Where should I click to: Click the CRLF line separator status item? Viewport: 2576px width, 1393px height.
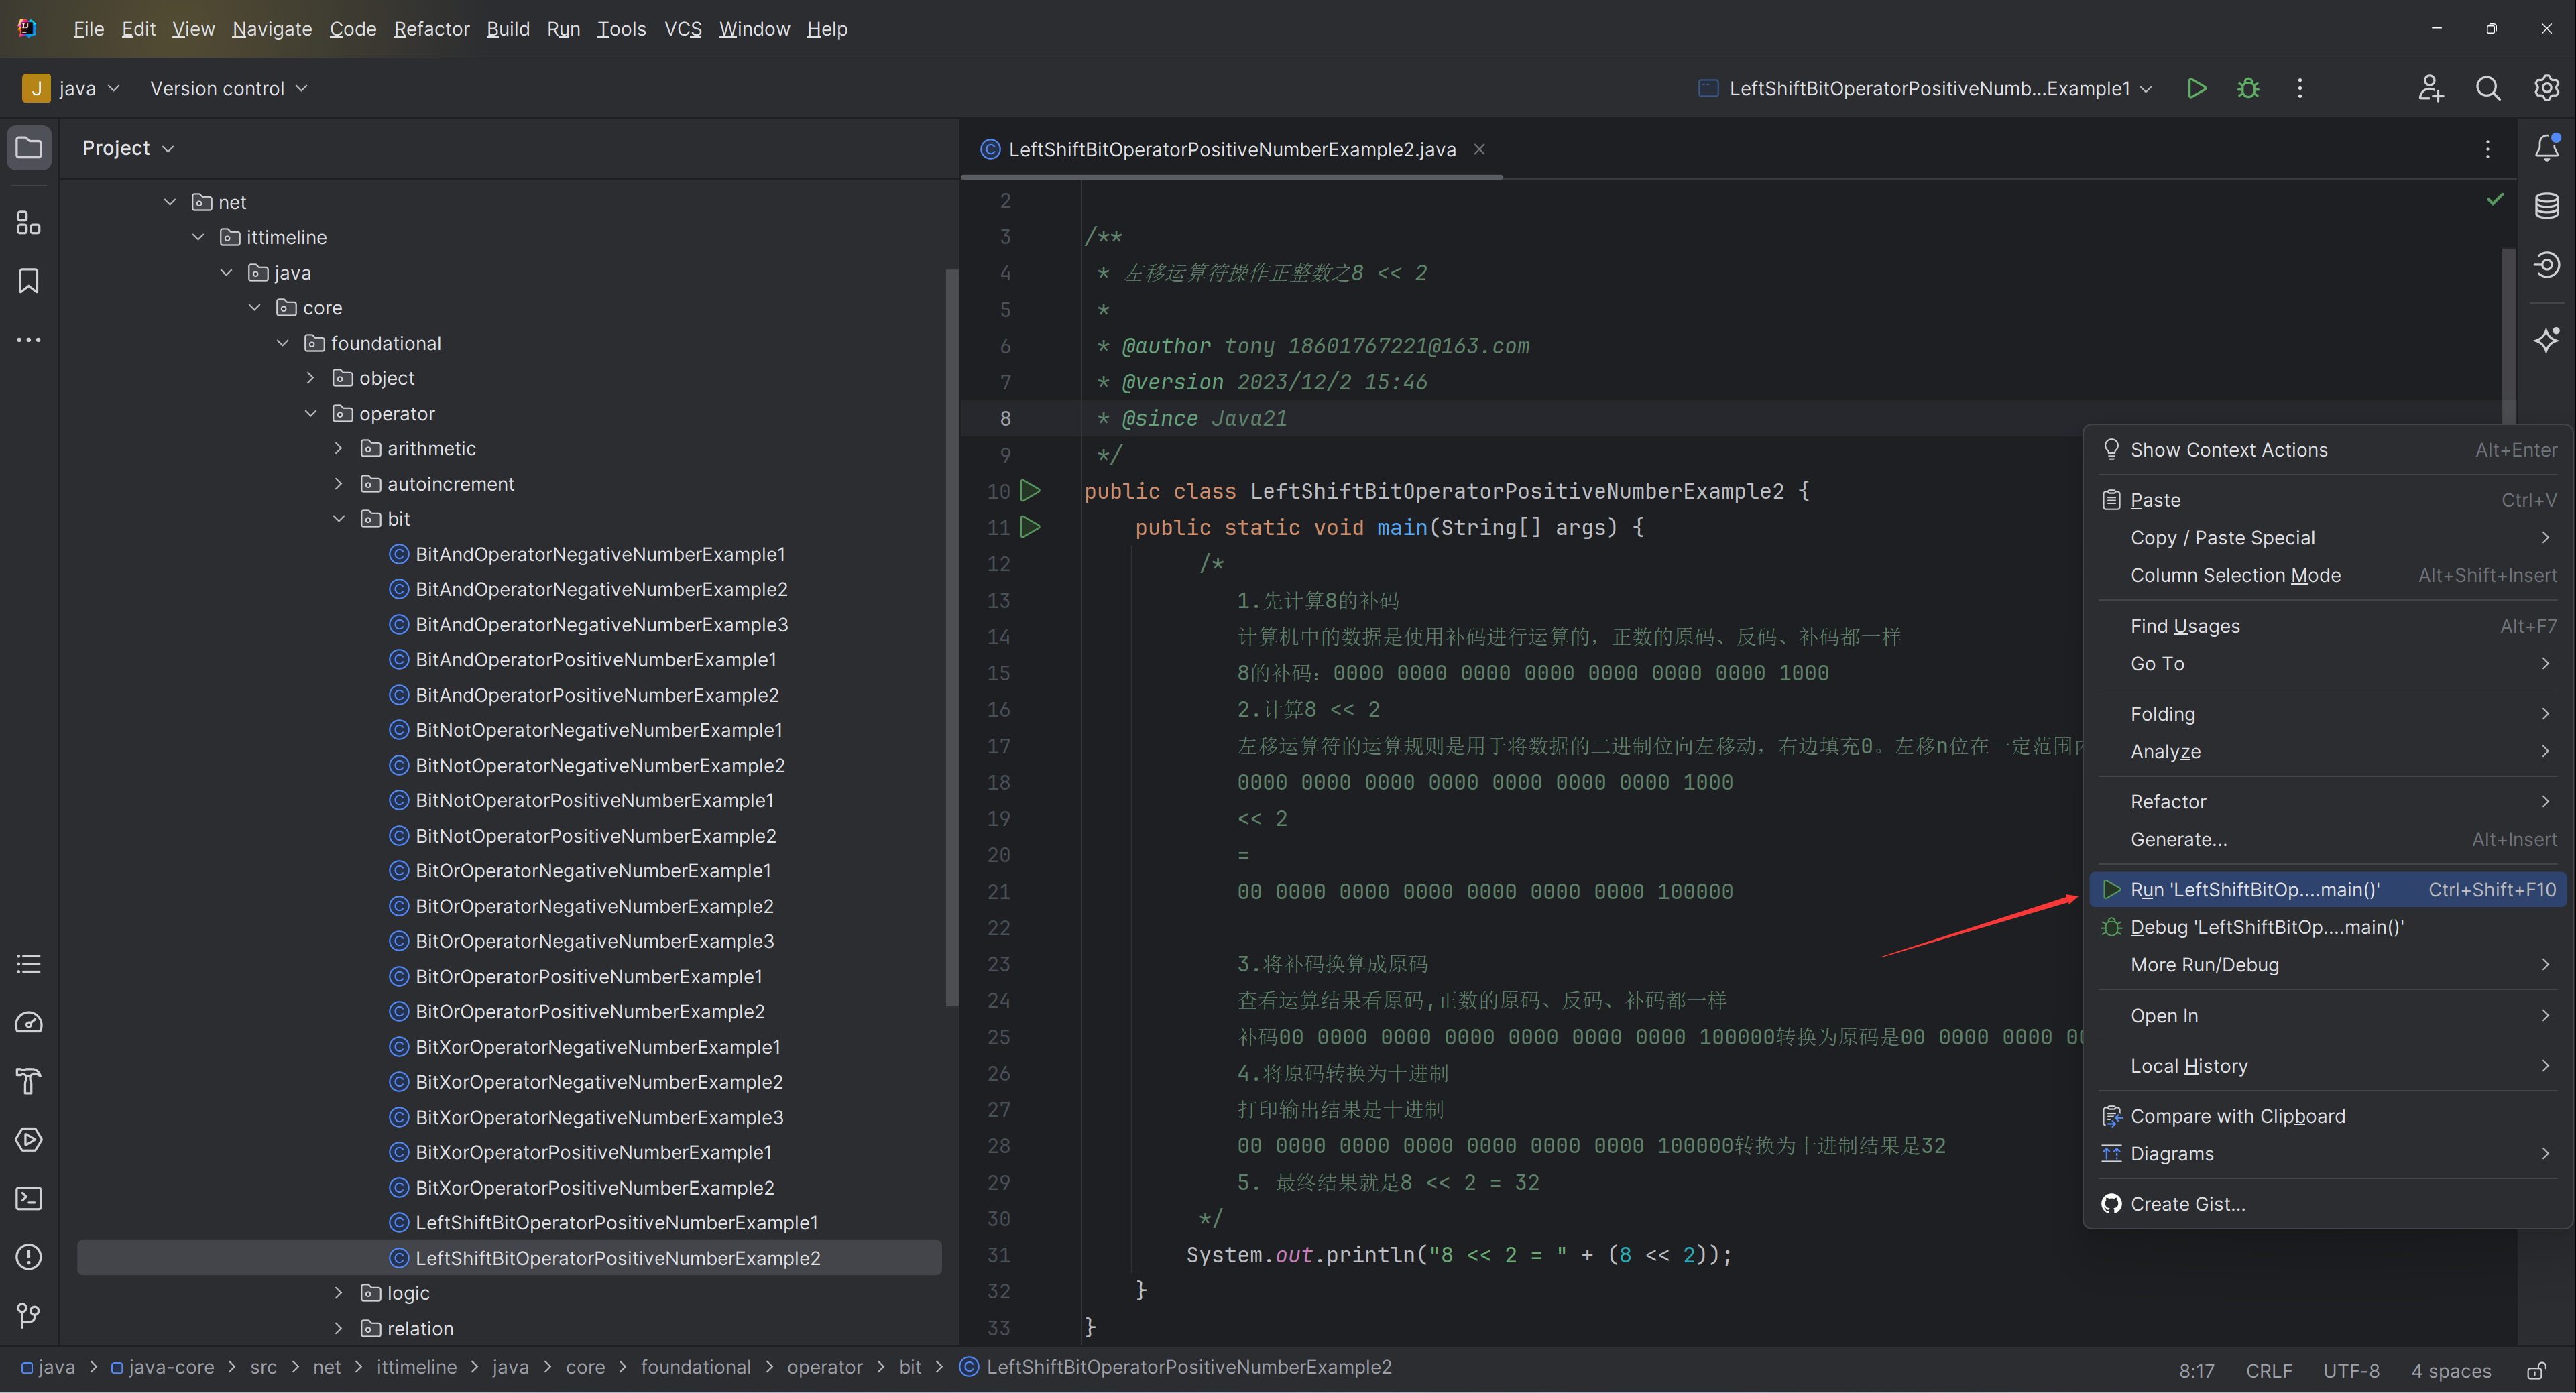[2269, 1370]
